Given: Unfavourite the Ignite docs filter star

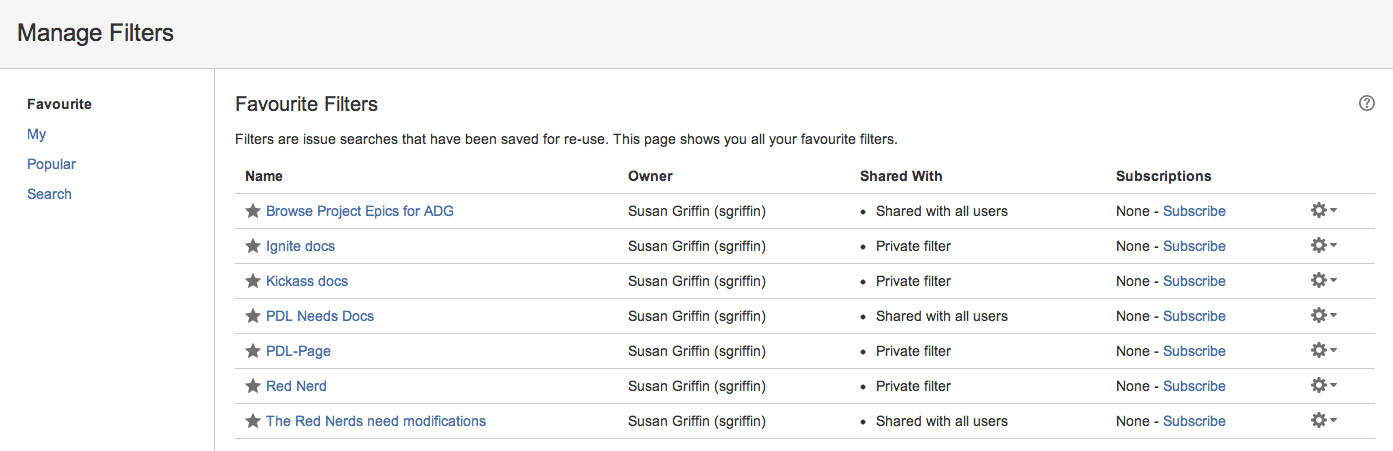Looking at the screenshot, I should 253,246.
